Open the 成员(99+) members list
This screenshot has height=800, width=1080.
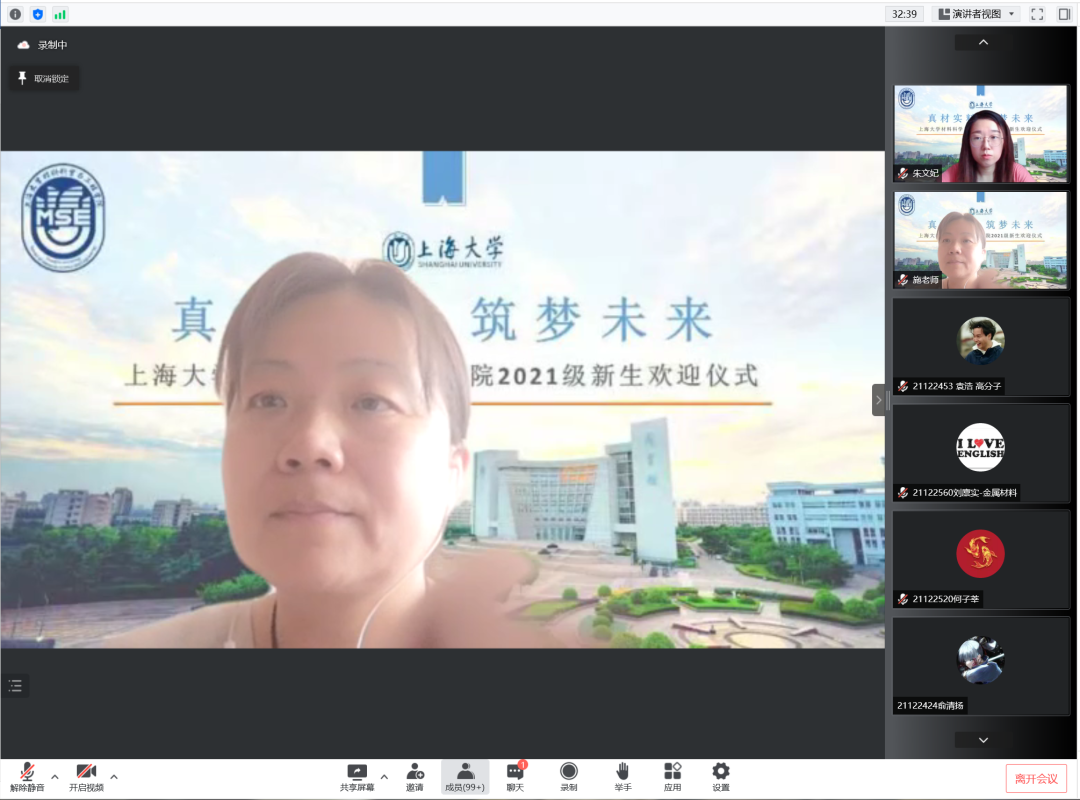pyautogui.click(x=465, y=777)
